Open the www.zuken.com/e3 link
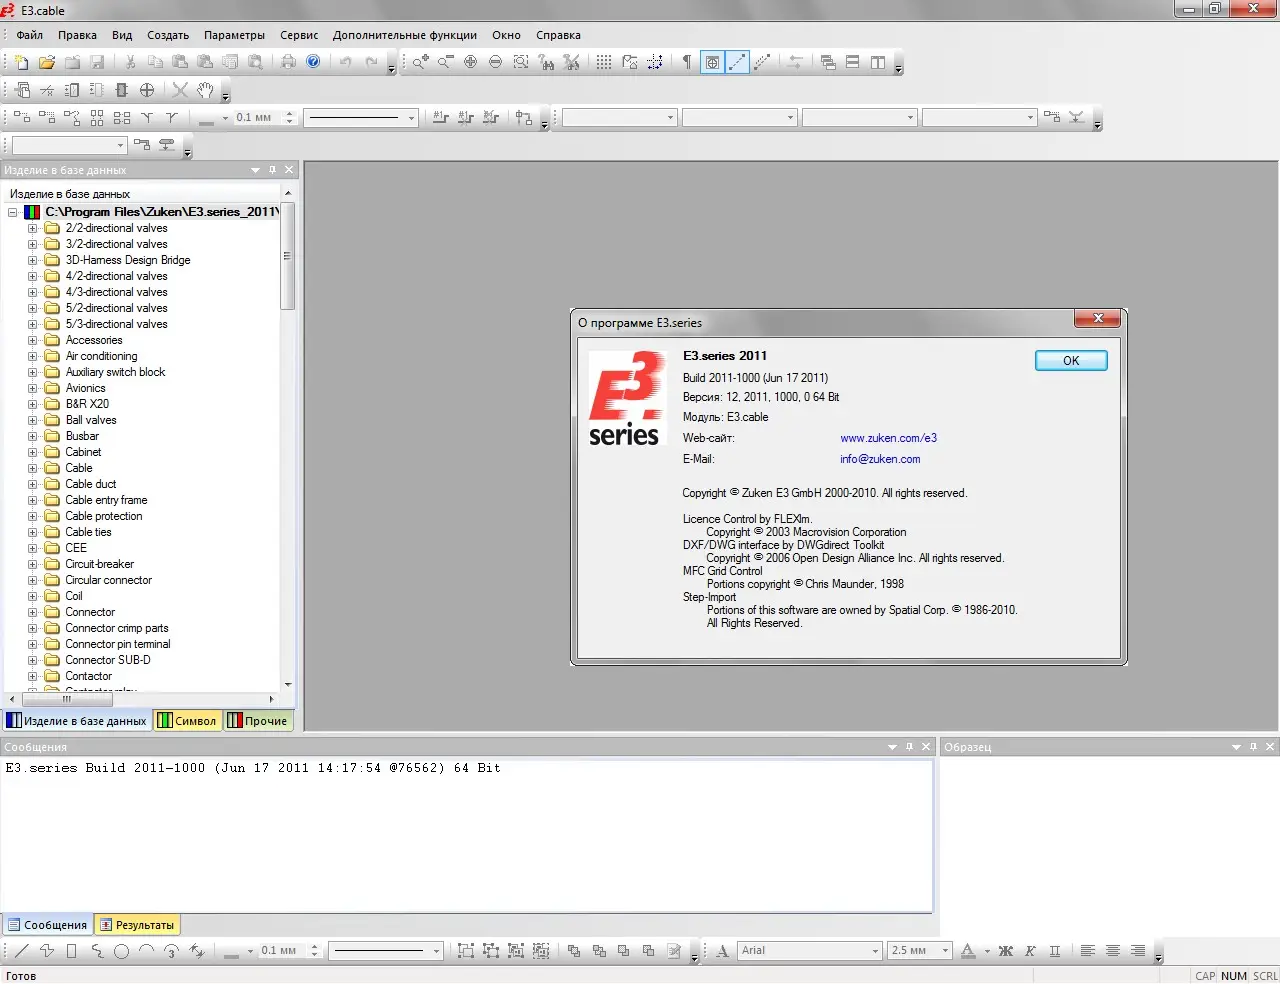 click(x=888, y=438)
